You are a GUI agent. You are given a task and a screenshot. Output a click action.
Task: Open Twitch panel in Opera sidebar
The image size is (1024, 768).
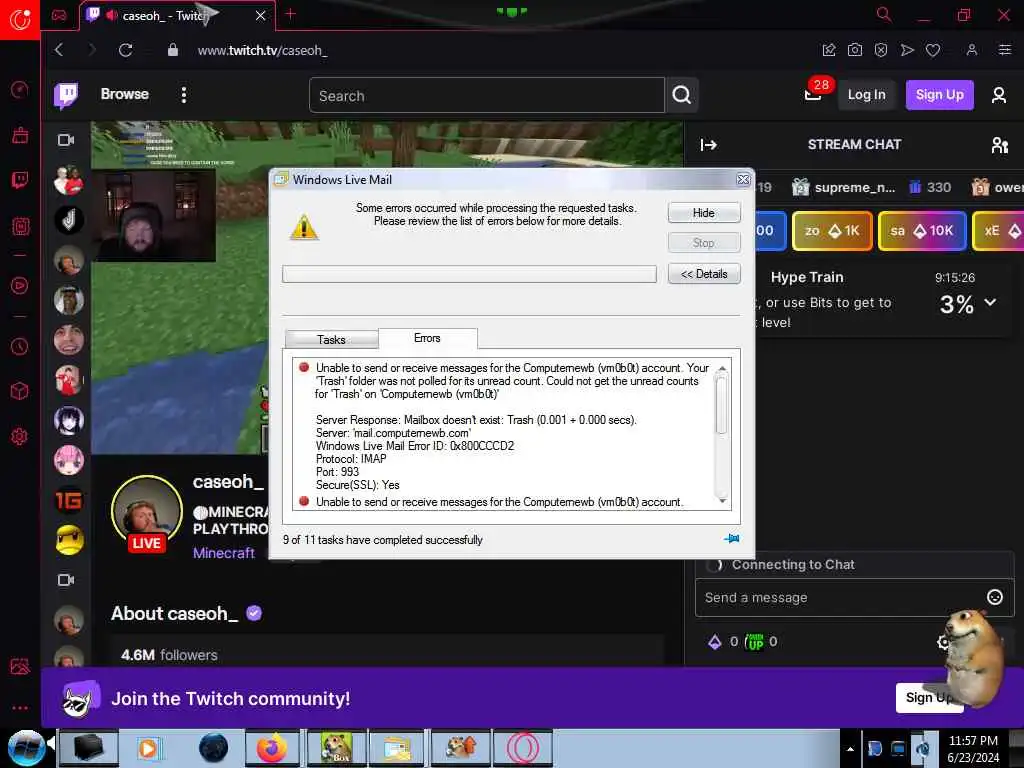[x=20, y=180]
